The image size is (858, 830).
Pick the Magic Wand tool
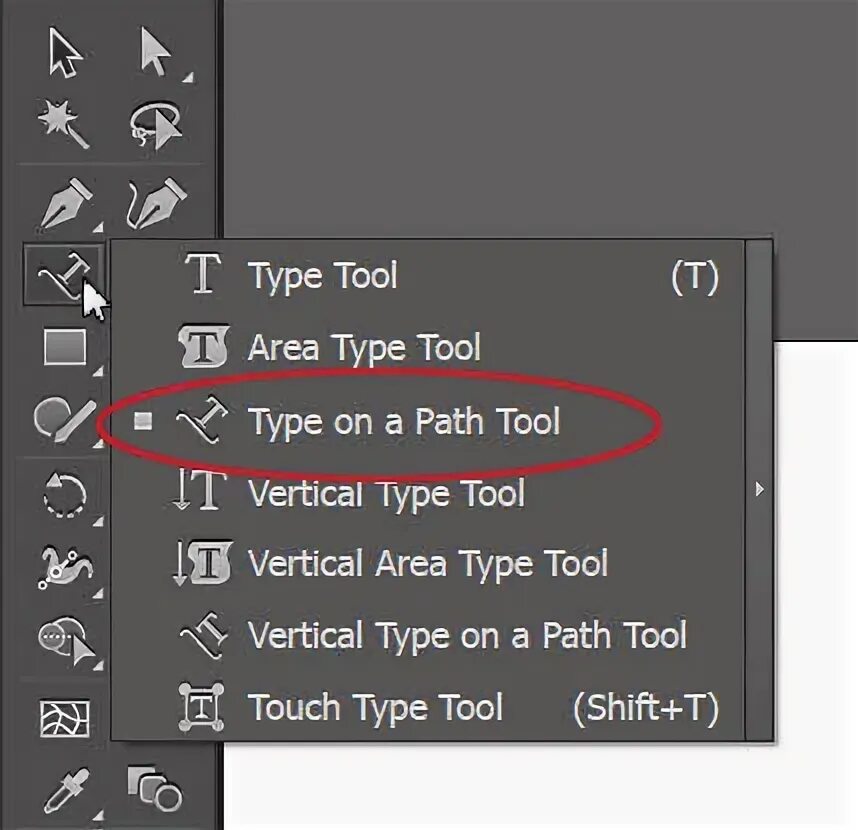tap(63, 125)
